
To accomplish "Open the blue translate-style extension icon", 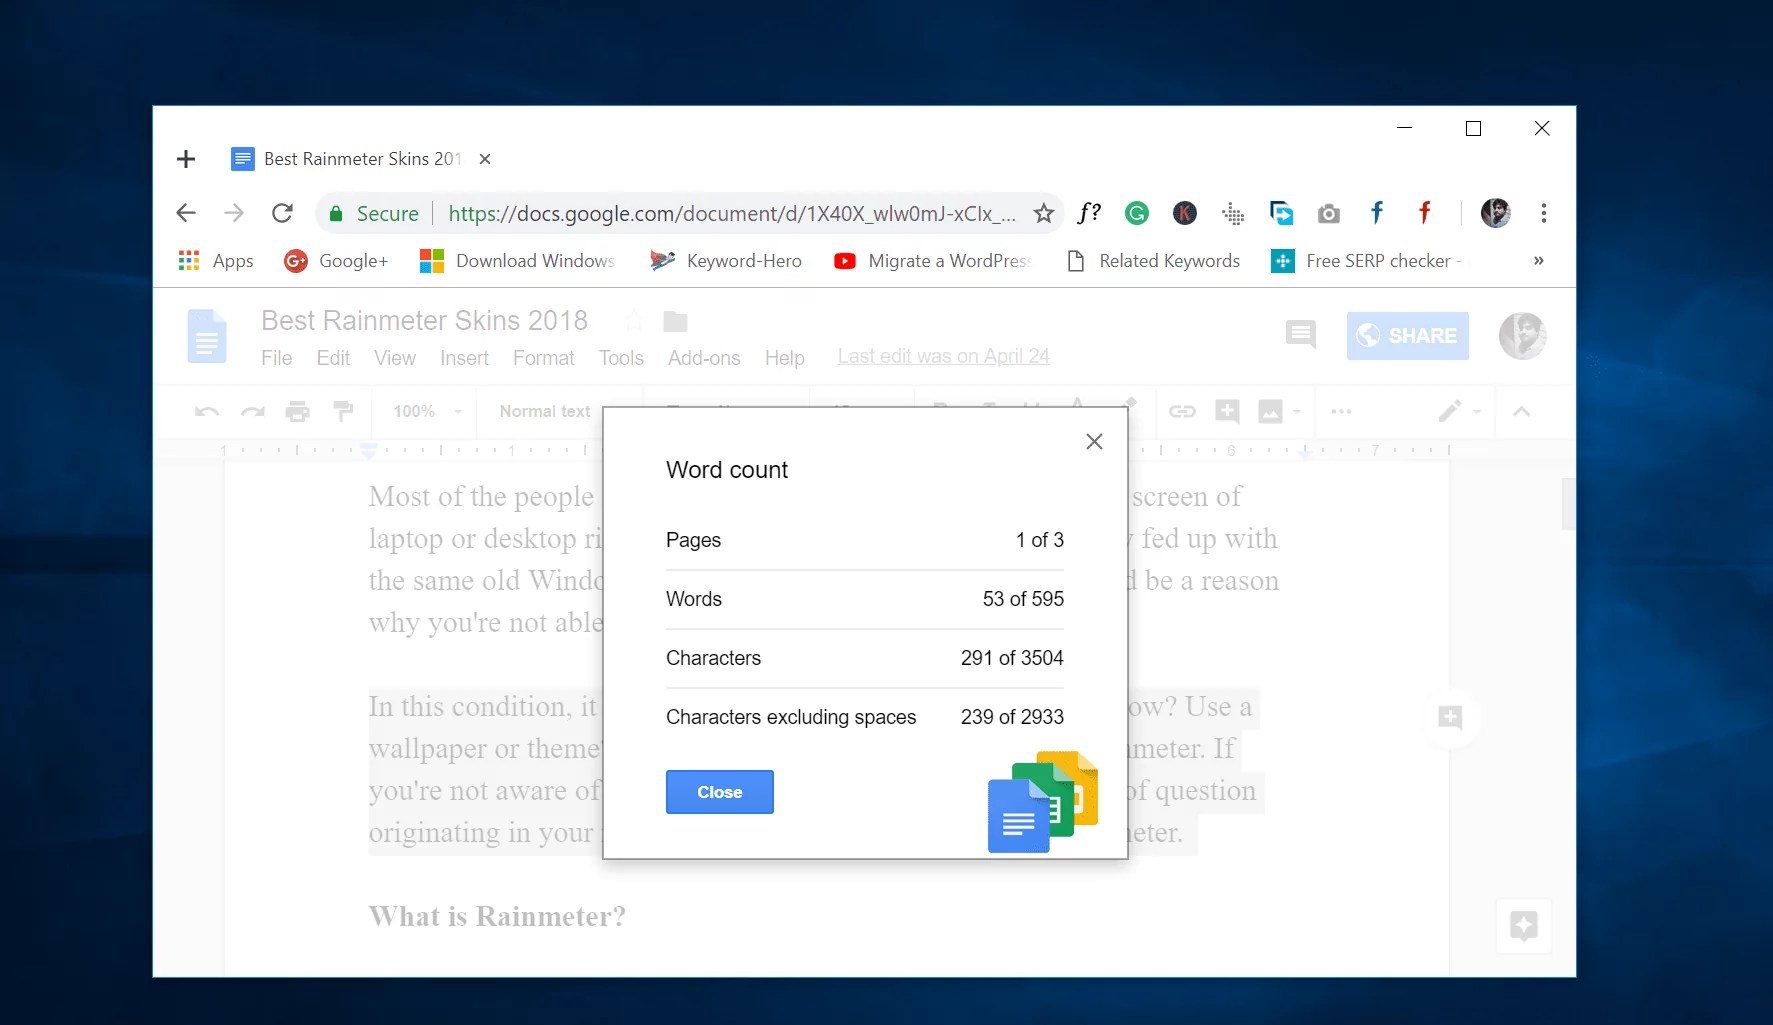I will point(1281,213).
